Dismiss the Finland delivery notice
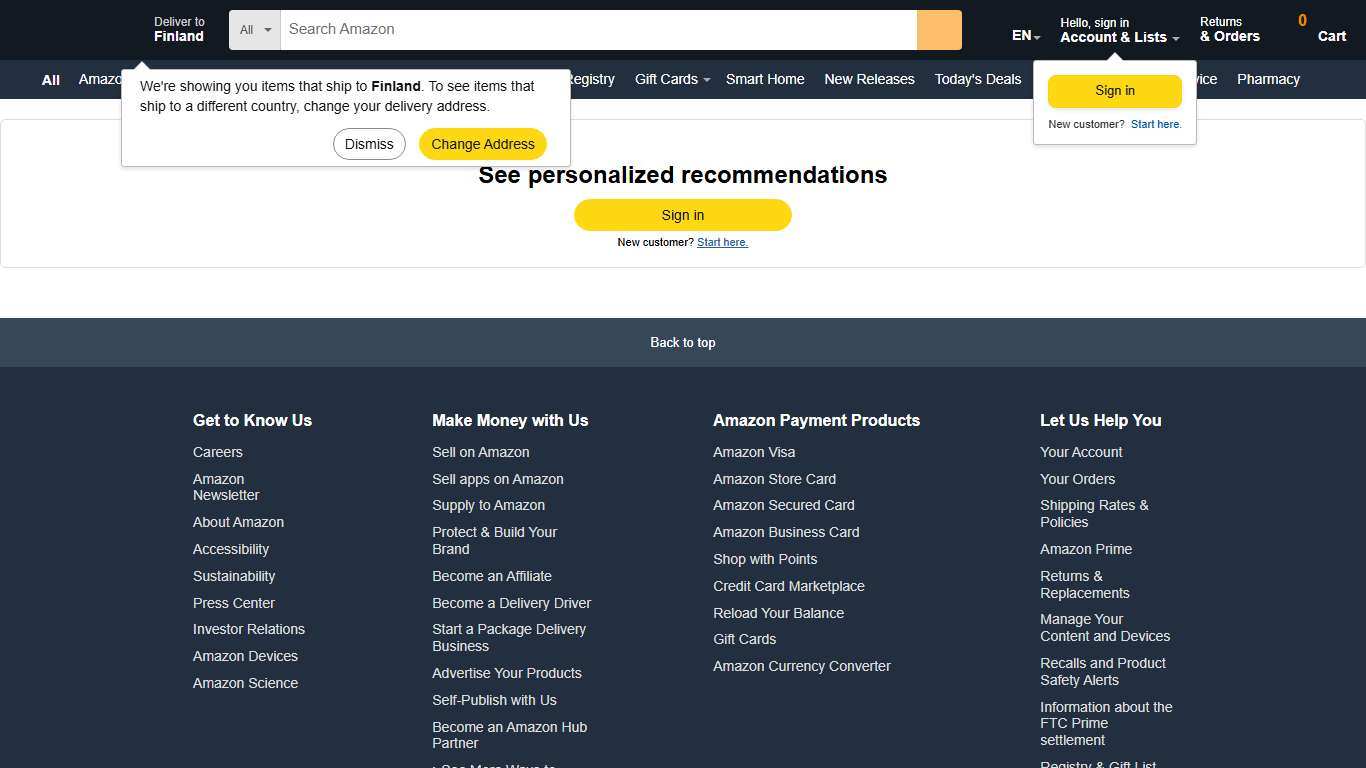 [x=369, y=144]
